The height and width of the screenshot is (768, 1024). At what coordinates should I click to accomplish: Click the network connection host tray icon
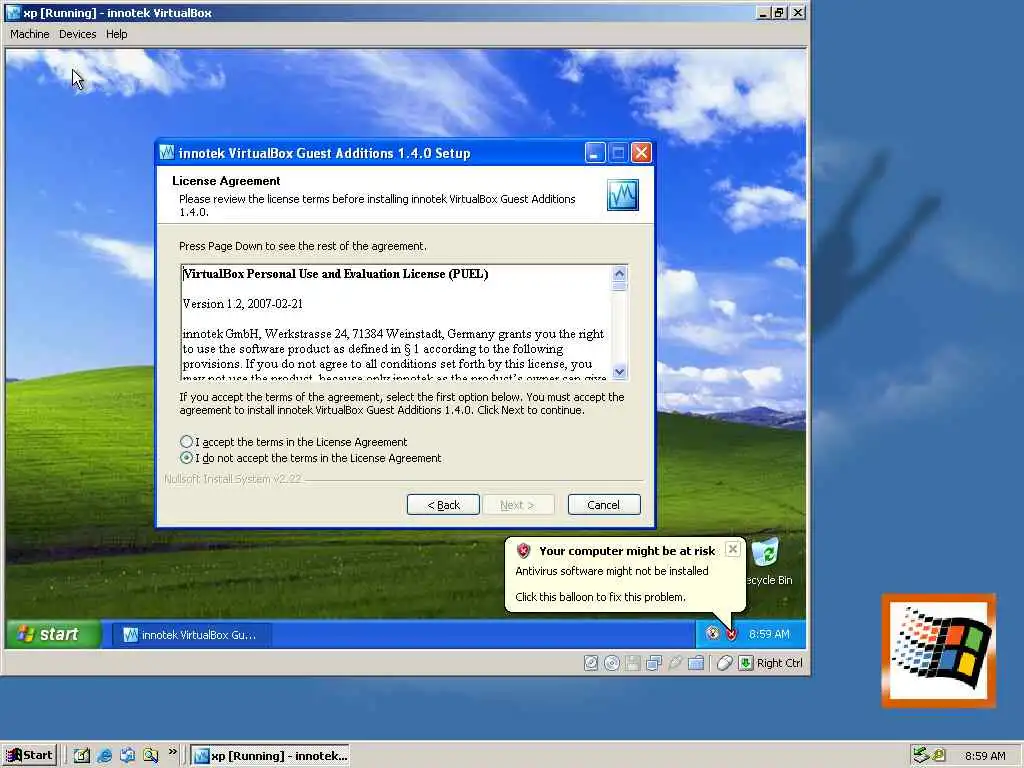(x=920, y=755)
